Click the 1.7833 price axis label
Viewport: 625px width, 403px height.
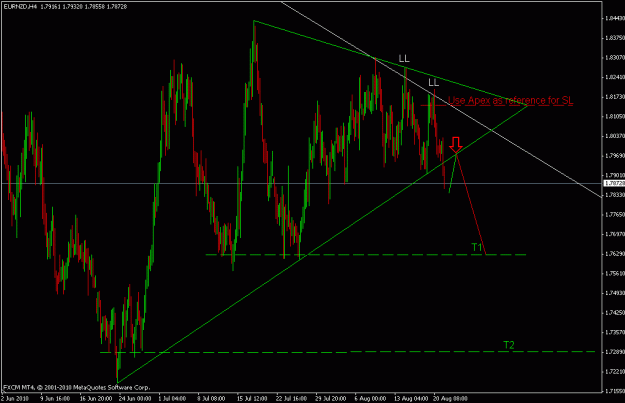click(615, 195)
